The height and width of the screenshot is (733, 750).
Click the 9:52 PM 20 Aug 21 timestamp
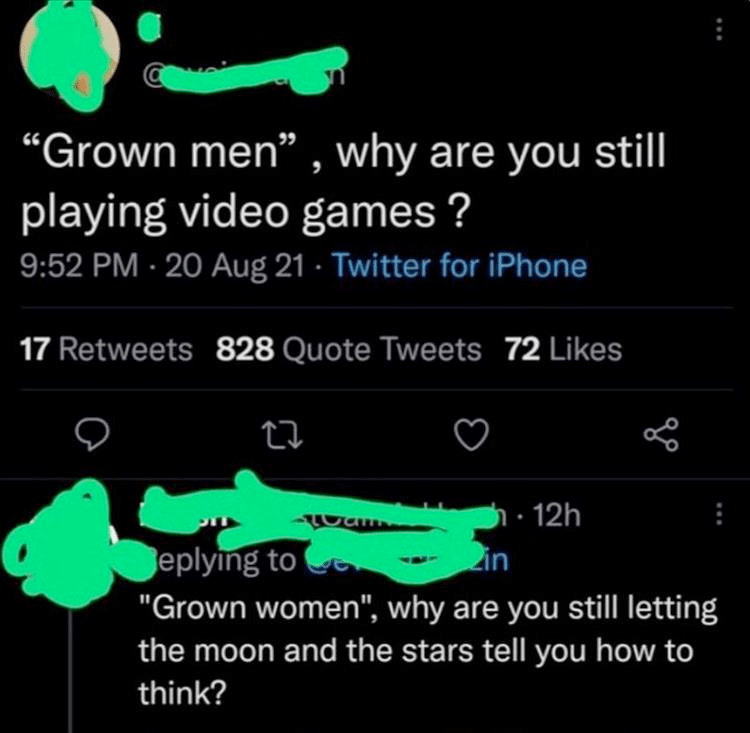click(x=162, y=266)
